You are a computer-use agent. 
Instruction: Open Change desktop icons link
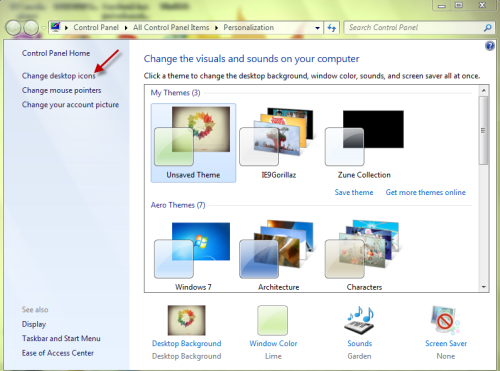click(x=59, y=76)
